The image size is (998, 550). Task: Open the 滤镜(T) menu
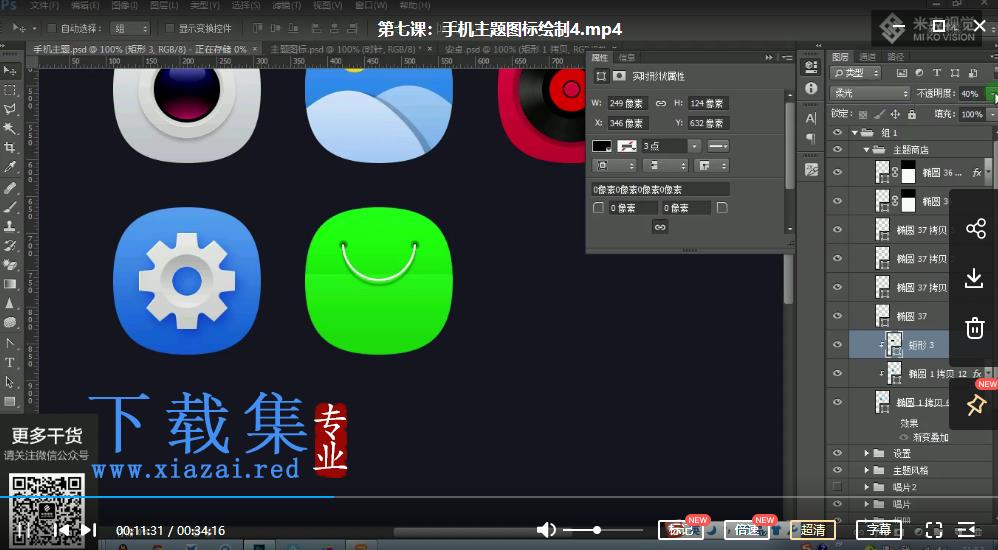click(285, 6)
